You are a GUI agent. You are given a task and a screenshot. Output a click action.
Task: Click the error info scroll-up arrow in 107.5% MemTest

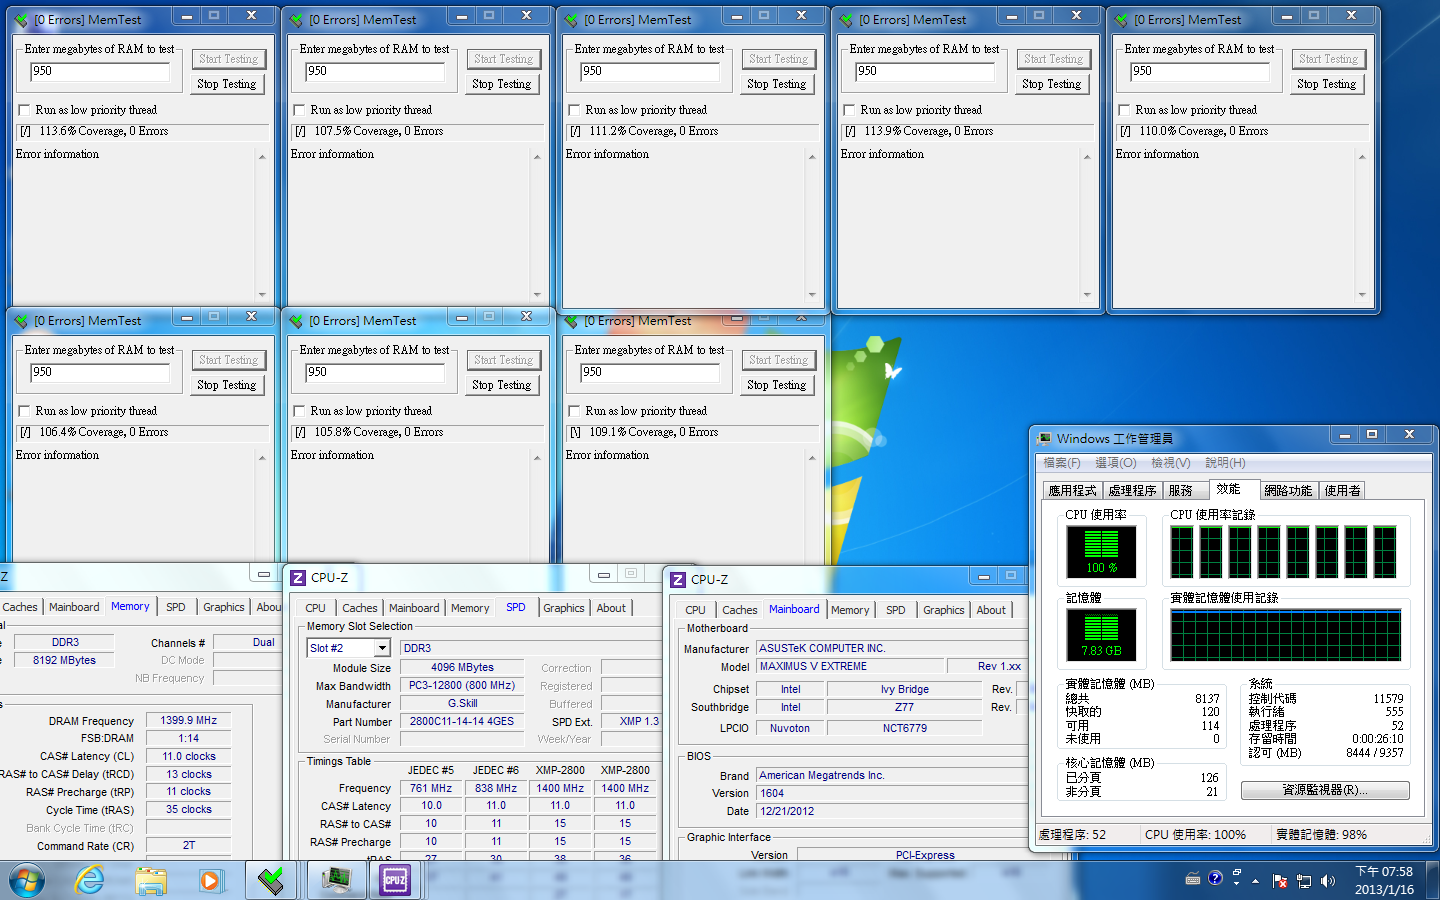pos(537,157)
